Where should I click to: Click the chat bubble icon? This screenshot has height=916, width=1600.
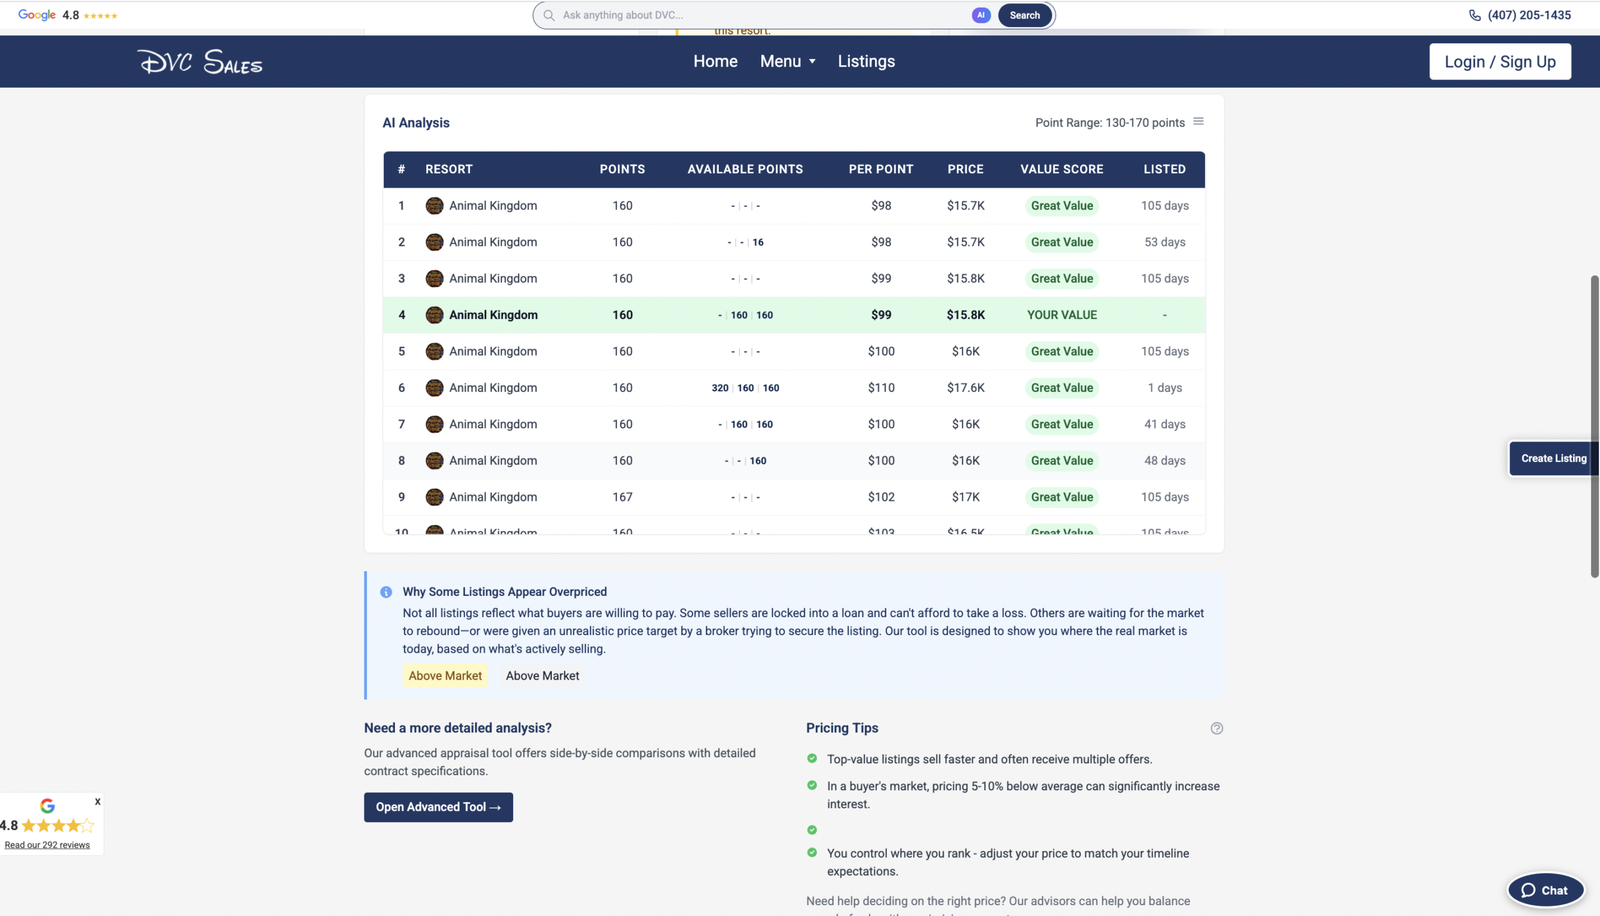(x=1528, y=890)
